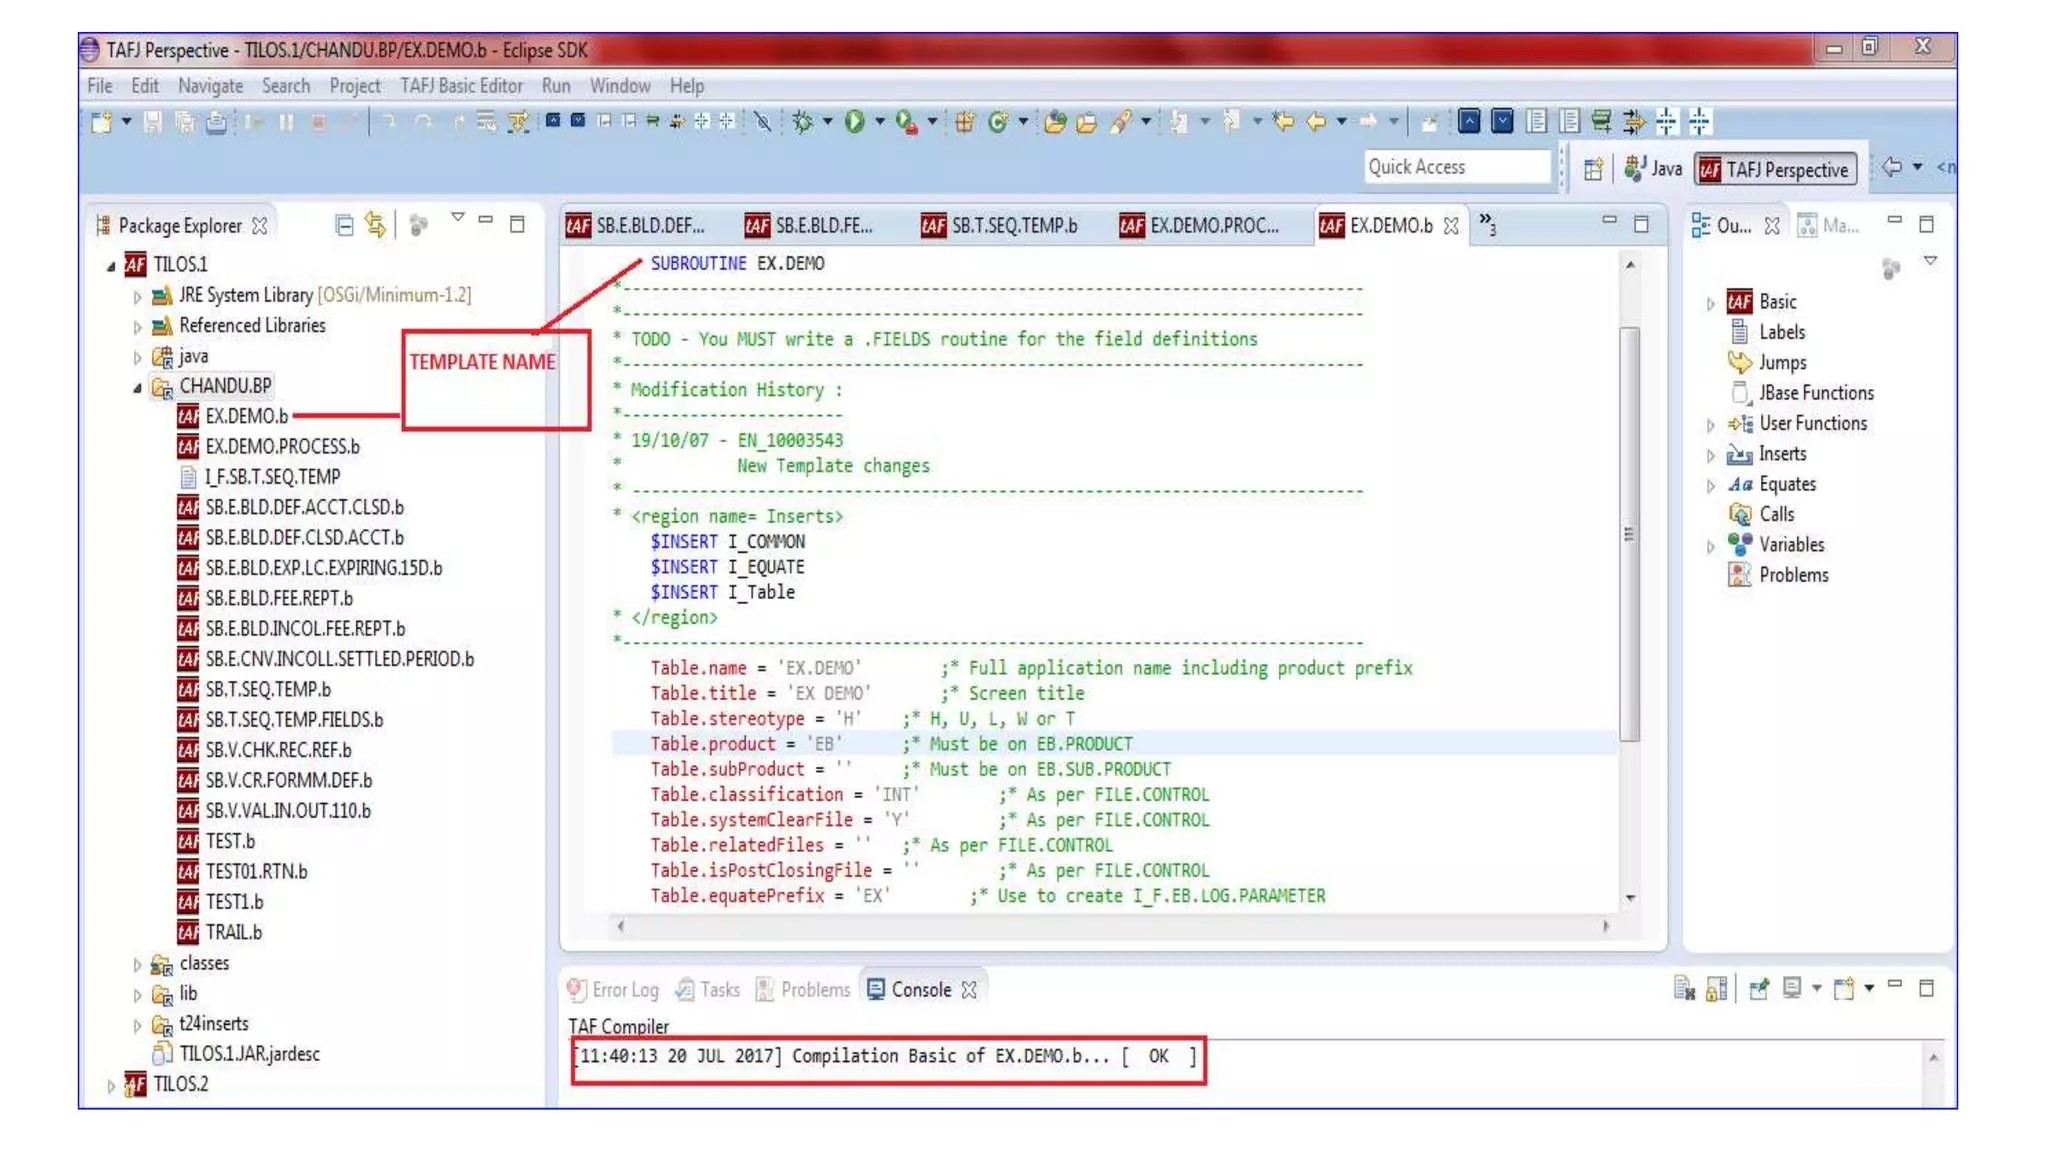Viewport: 2048px width, 1152px height.
Task: Click Collapse All in Package Explorer
Action: click(x=344, y=225)
